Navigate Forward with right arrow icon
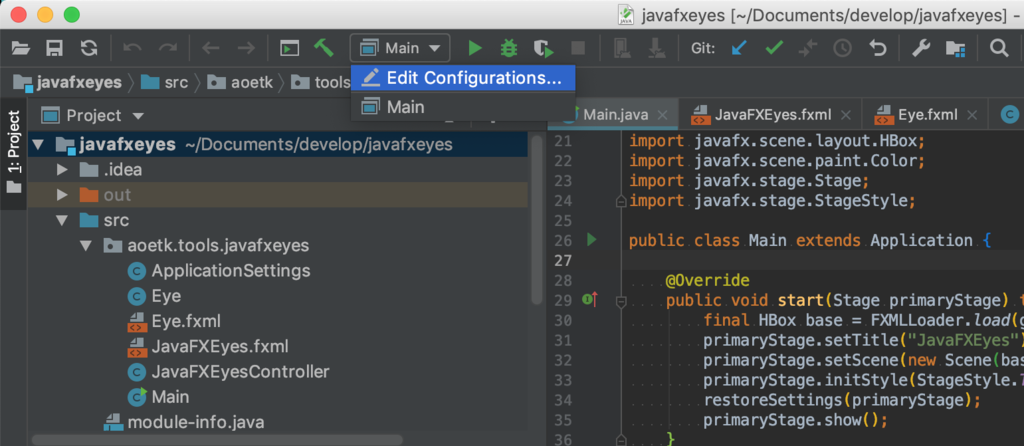Screen dimensions: 1024x446 click(246, 48)
